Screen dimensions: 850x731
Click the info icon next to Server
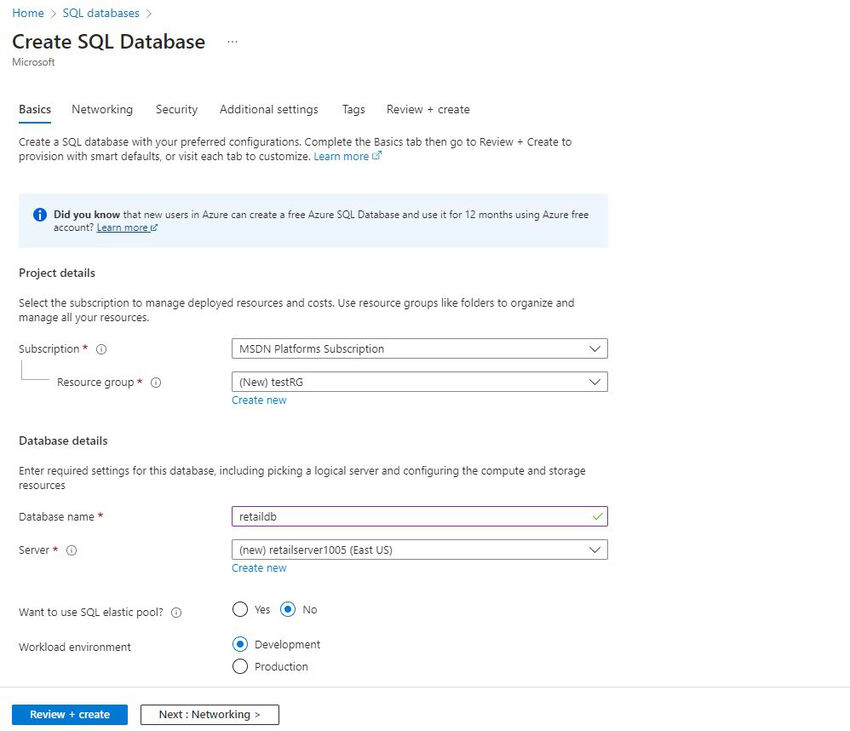[x=72, y=550]
